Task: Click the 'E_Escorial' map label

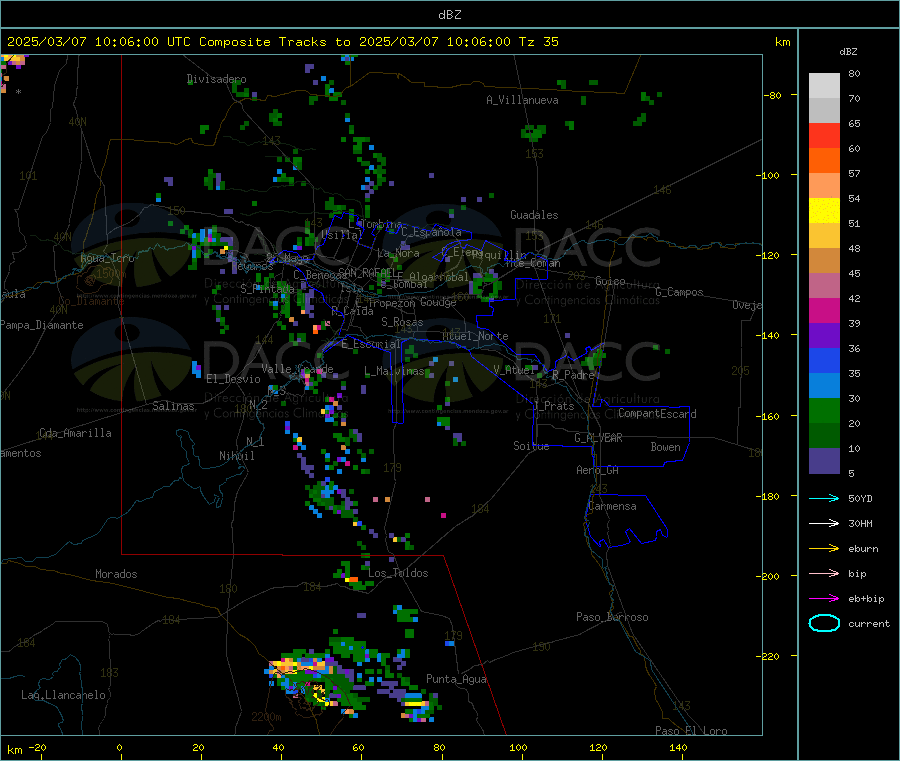Action: [370, 344]
